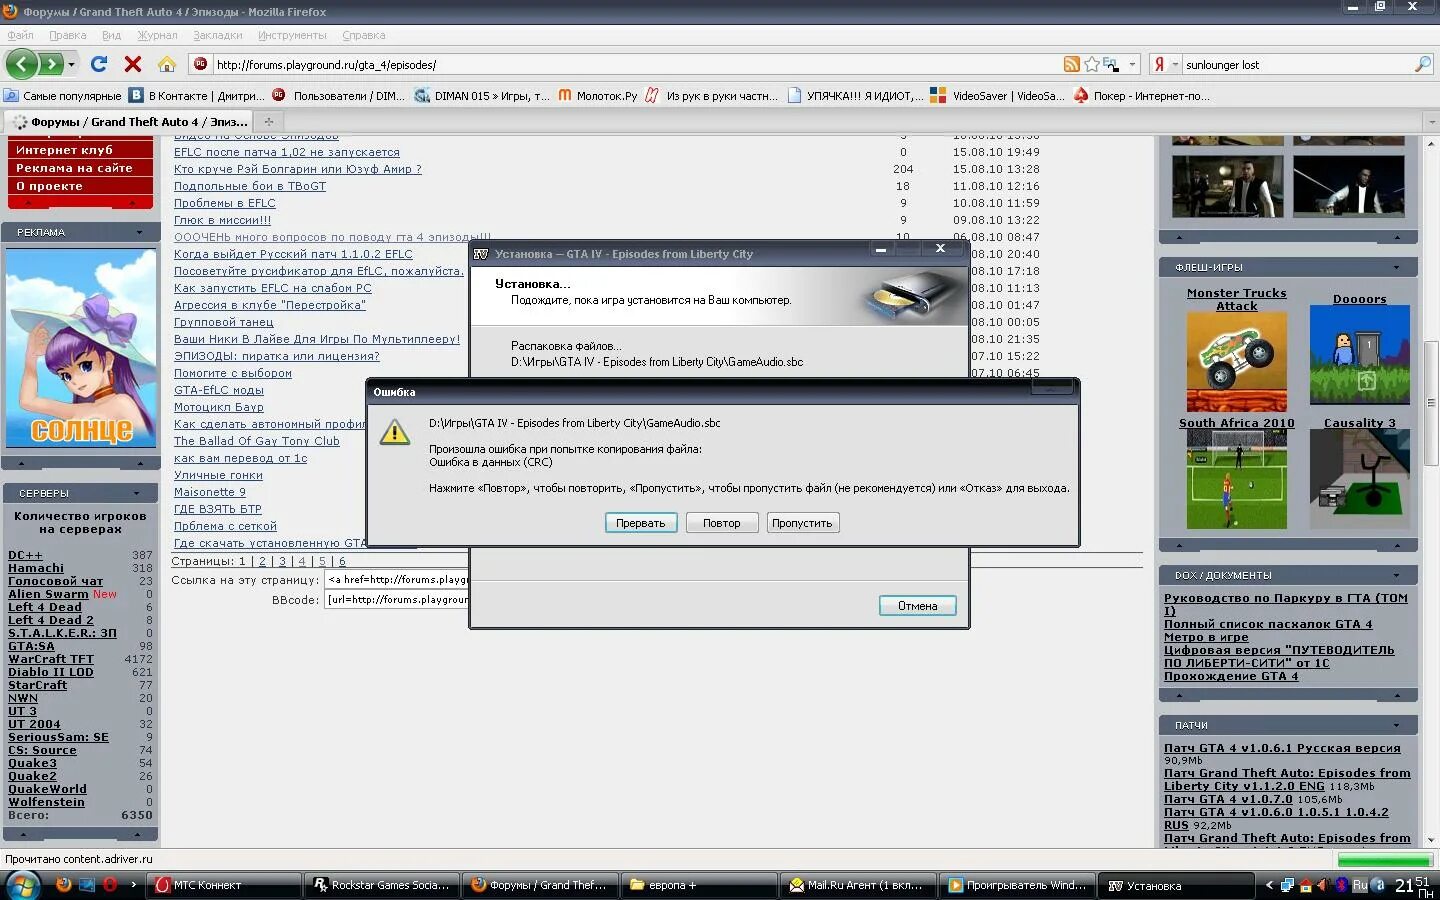
Task: Click the page loading progress bar
Action: [x=1384, y=859]
